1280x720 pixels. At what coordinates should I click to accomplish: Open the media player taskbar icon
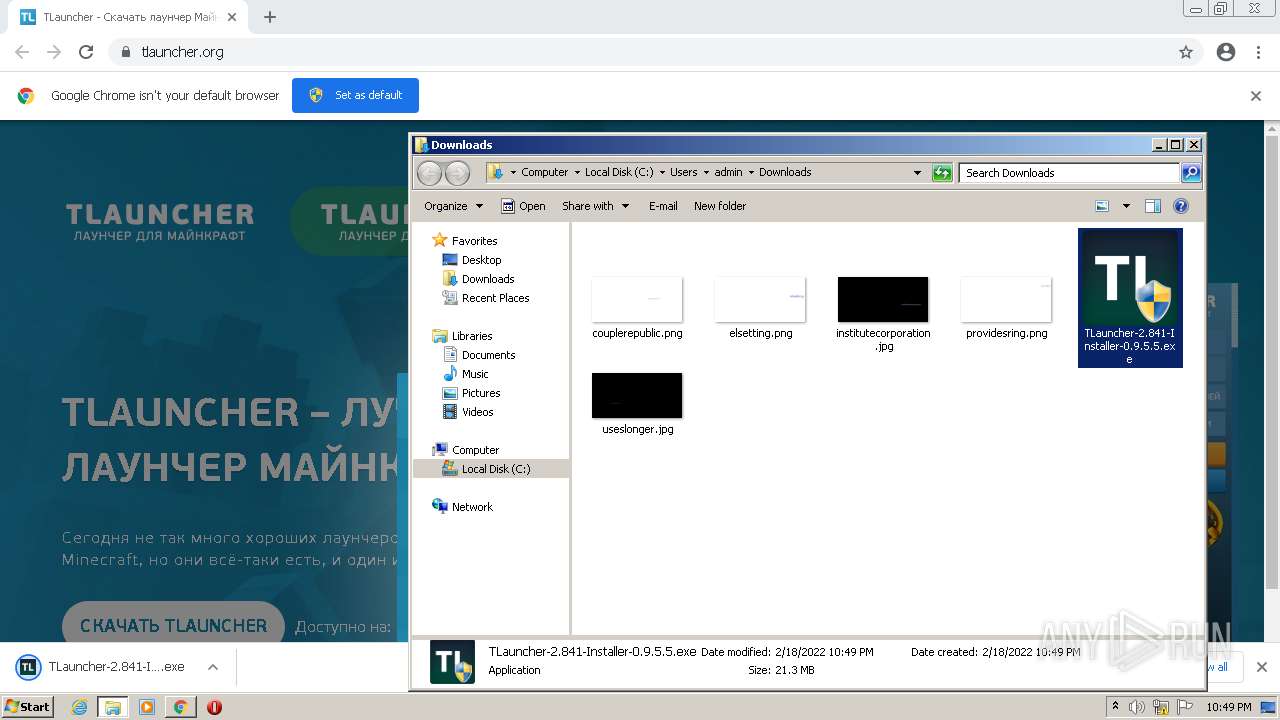click(x=147, y=707)
